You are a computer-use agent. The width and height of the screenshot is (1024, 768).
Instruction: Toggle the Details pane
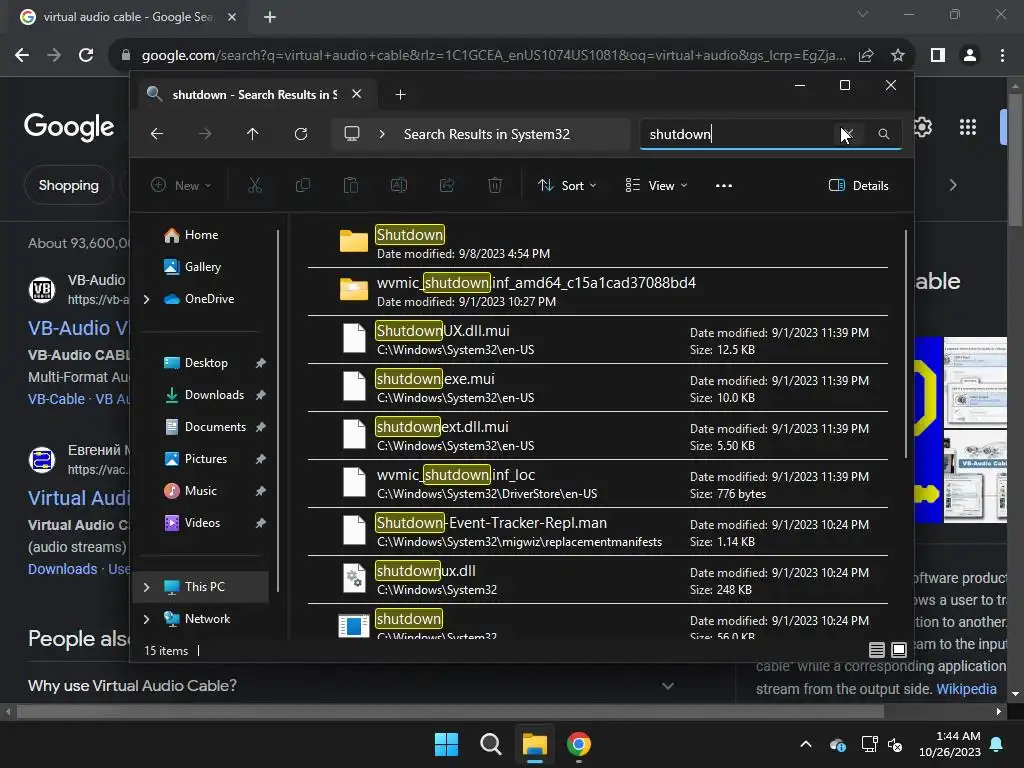(859, 185)
